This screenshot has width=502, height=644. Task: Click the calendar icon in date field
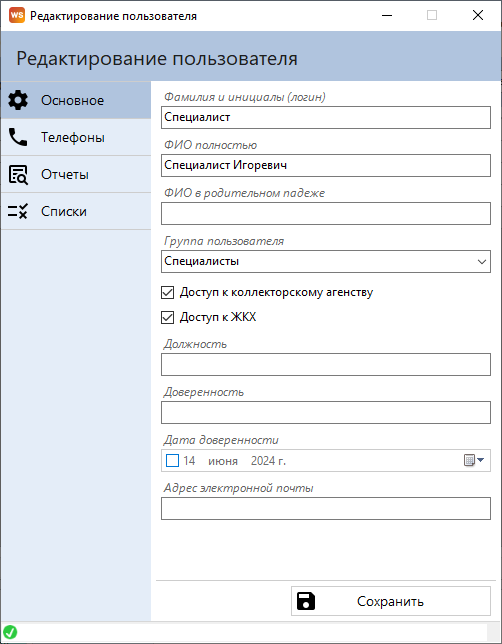[x=469, y=460]
